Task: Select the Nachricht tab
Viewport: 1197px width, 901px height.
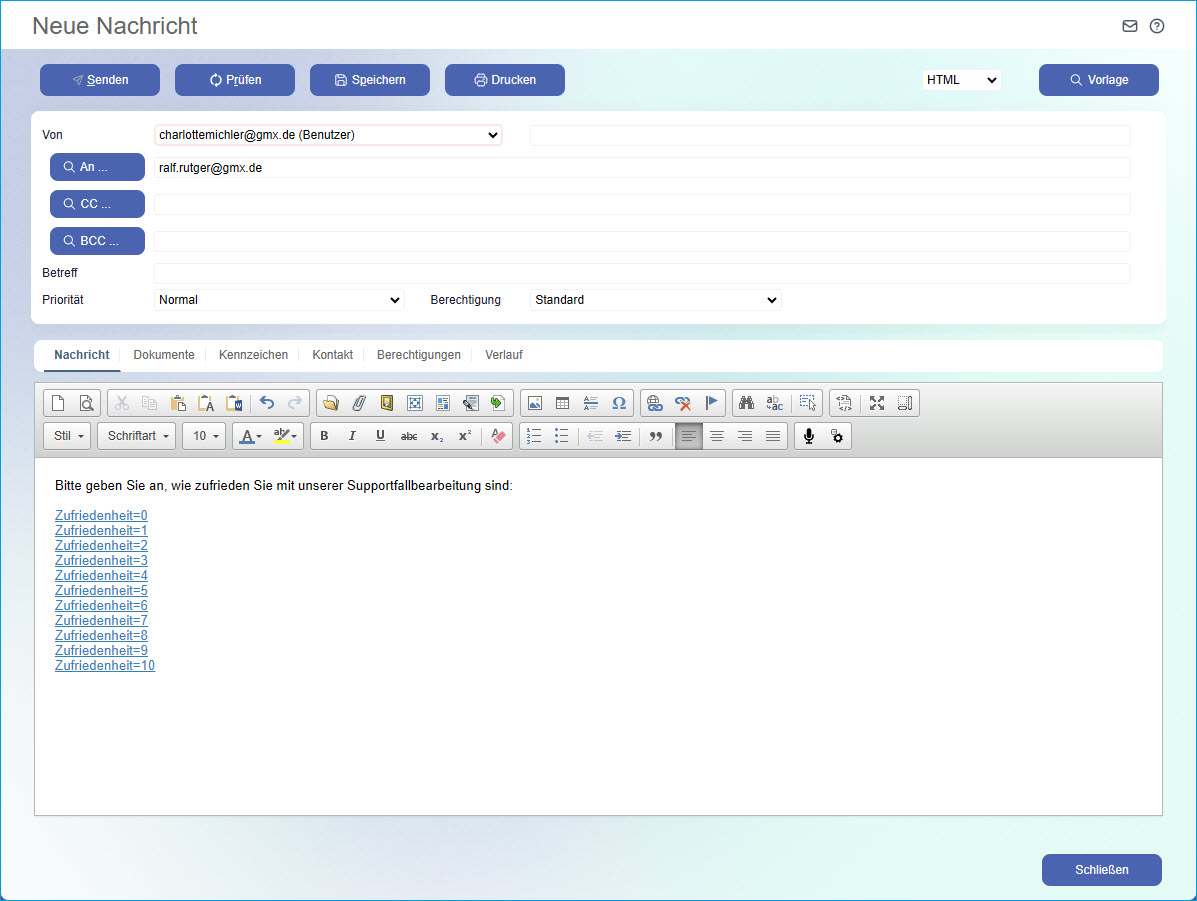Action: point(82,355)
